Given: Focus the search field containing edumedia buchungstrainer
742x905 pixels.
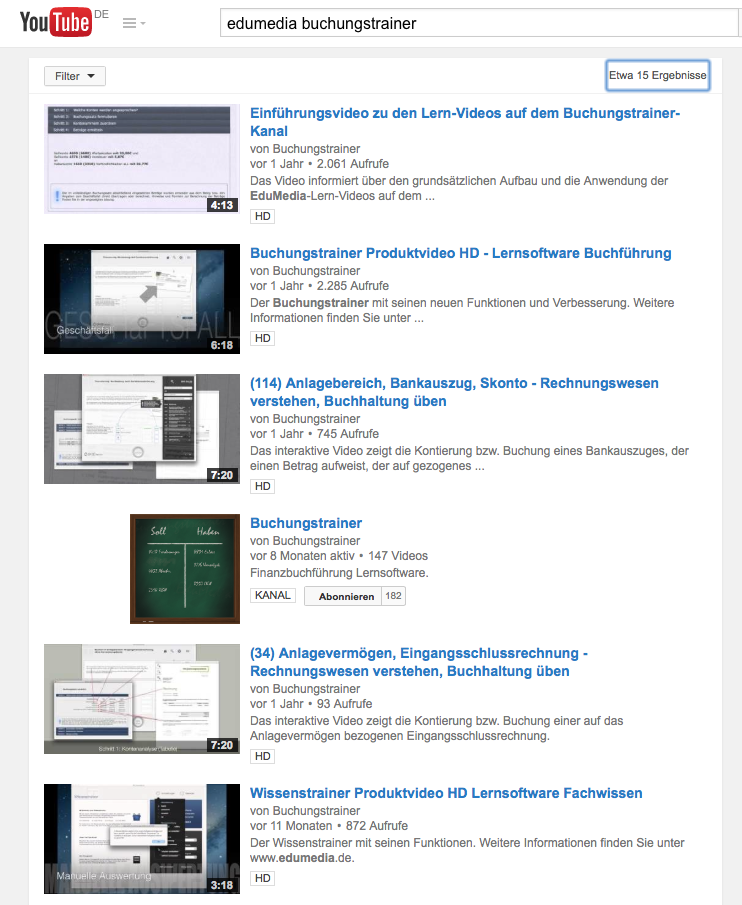Looking at the screenshot, I should [x=479, y=23].
